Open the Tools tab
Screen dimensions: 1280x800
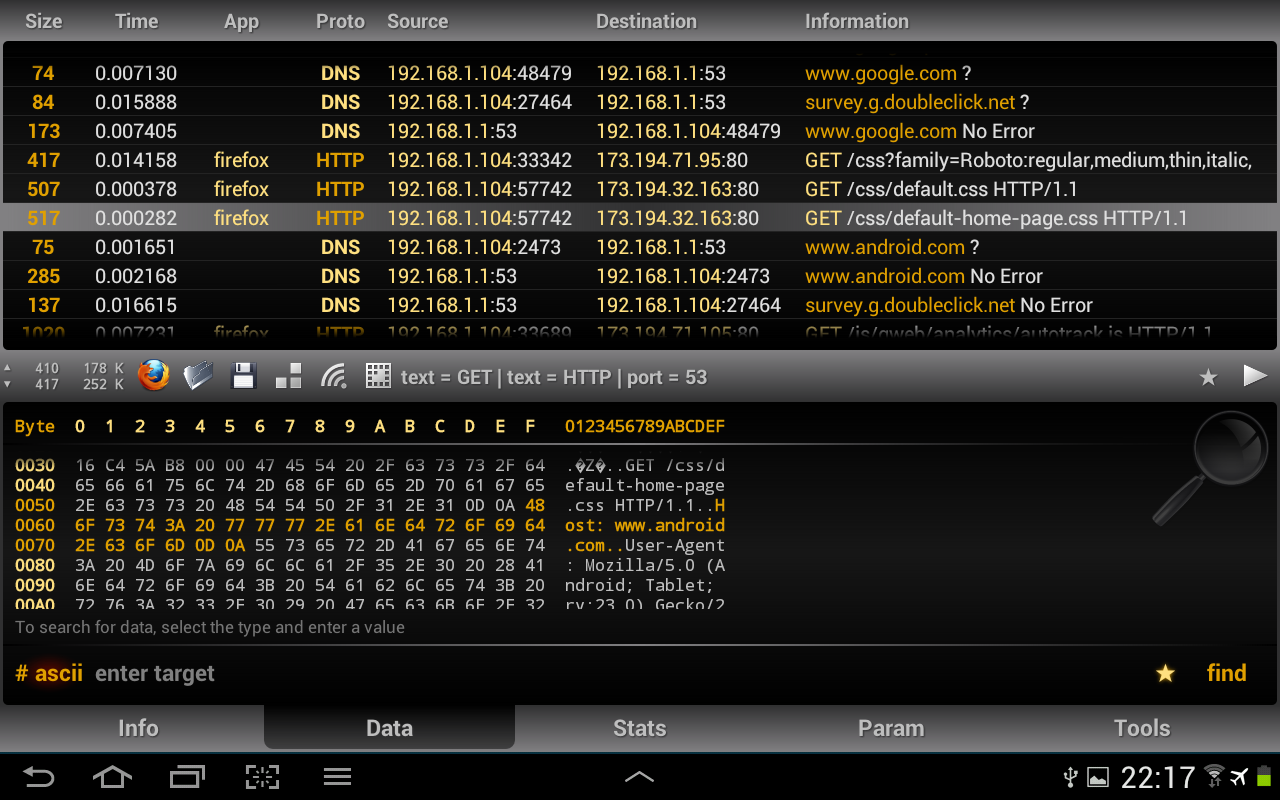[1142, 728]
